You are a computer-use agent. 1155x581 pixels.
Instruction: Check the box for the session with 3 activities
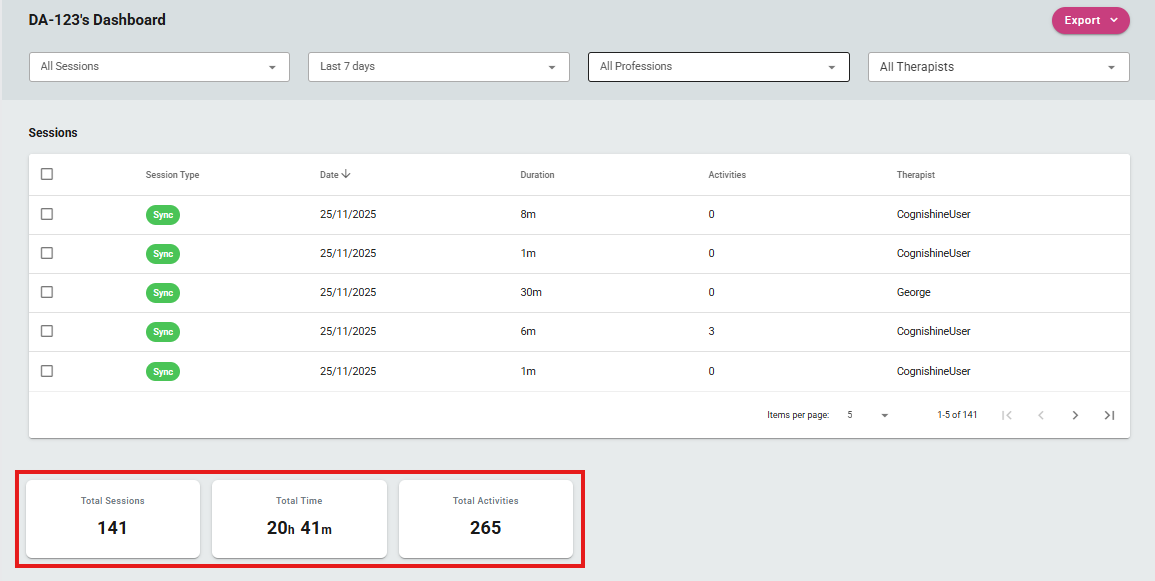[x=47, y=331]
